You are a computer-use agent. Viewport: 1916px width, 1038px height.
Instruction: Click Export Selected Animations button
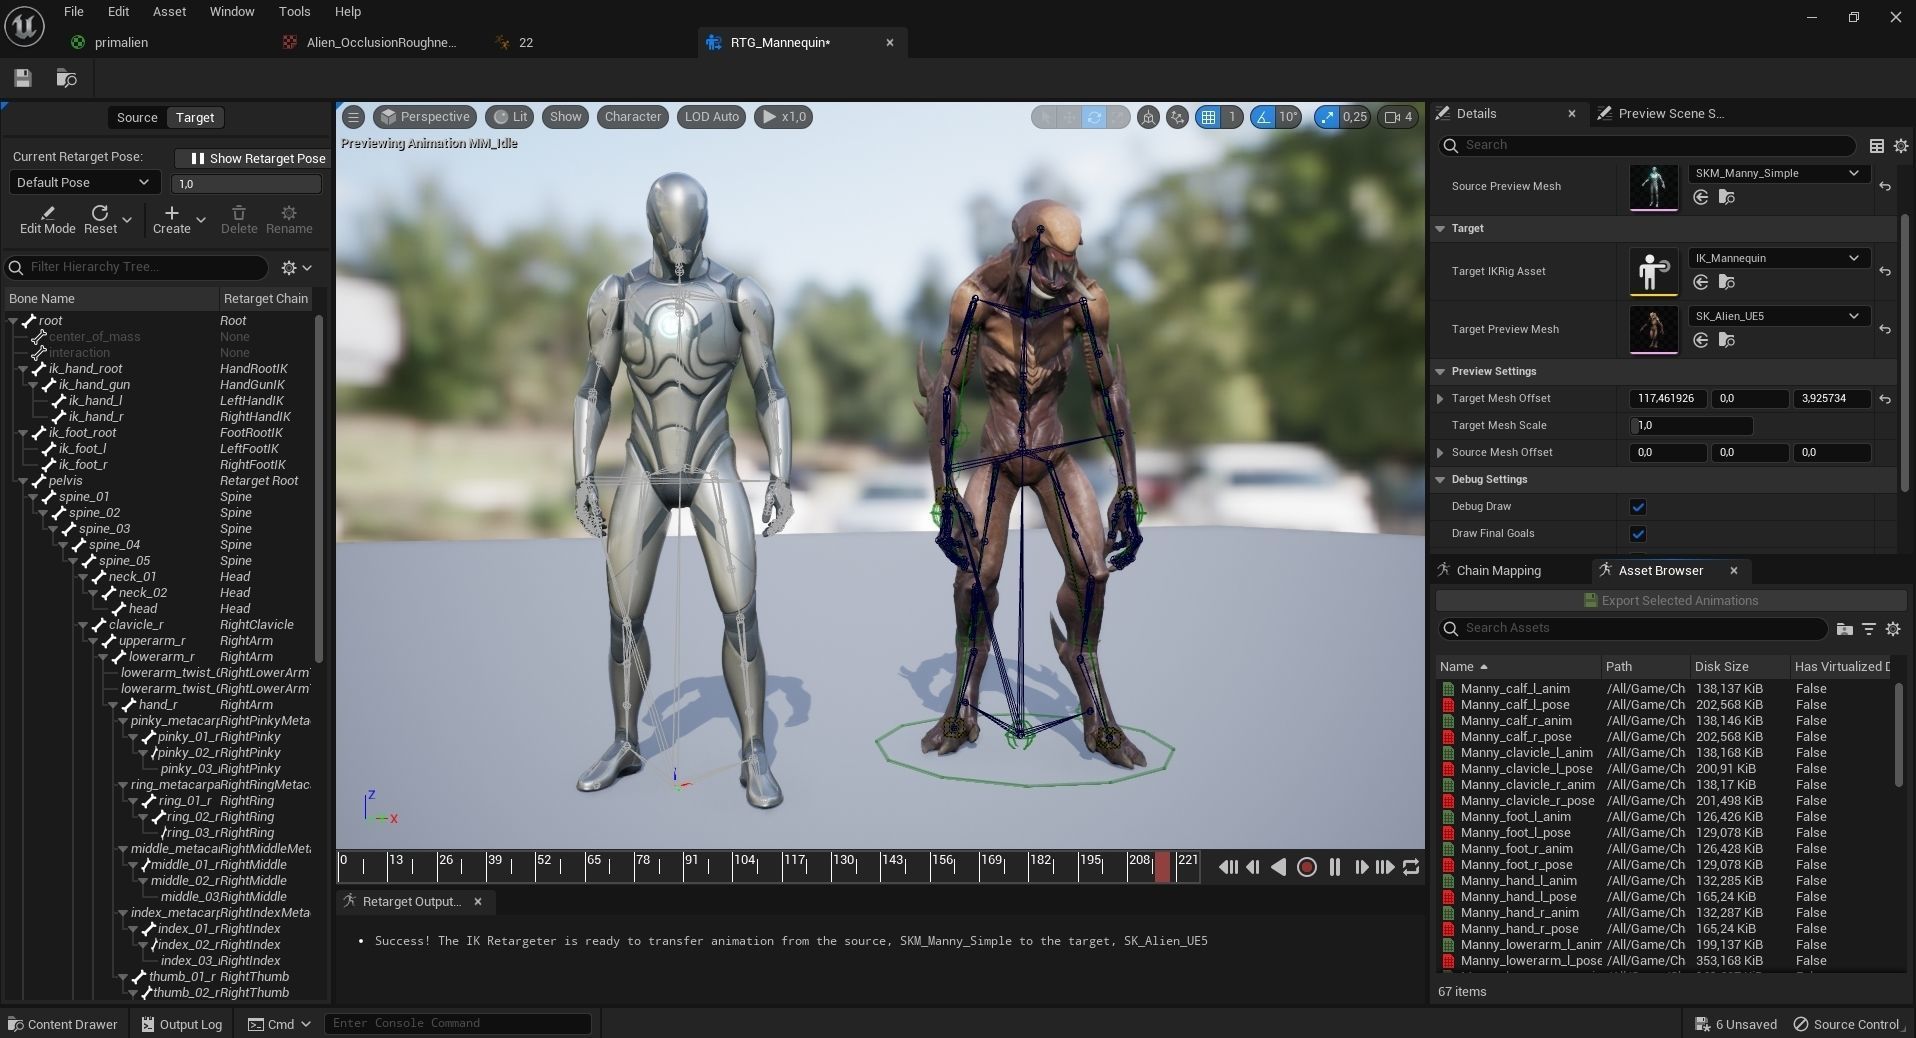(1670, 601)
